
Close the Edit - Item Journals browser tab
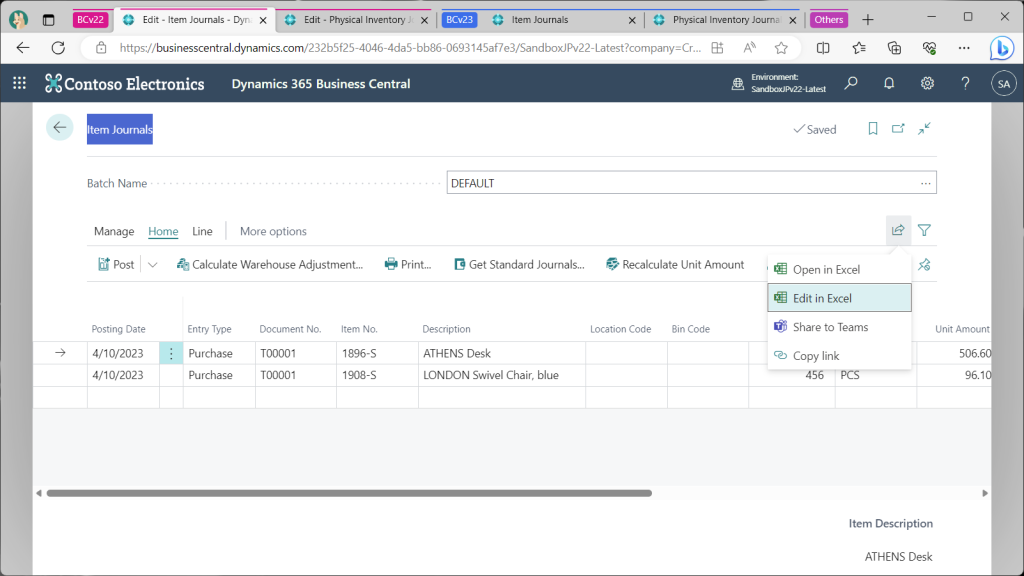(x=263, y=20)
